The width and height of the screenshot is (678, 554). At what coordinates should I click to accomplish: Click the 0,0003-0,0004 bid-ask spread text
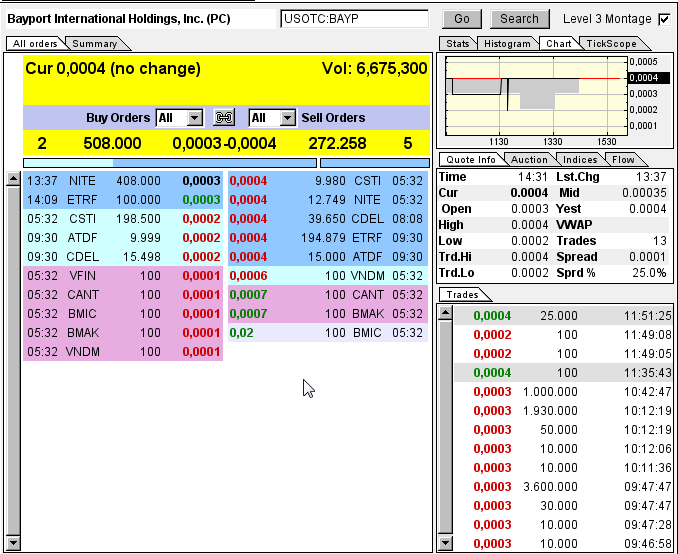click(x=224, y=144)
